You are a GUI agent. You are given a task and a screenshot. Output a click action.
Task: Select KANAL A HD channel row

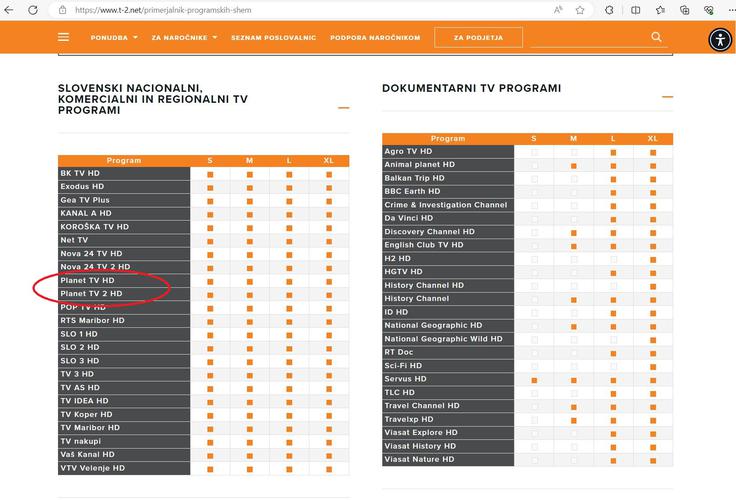(x=203, y=213)
